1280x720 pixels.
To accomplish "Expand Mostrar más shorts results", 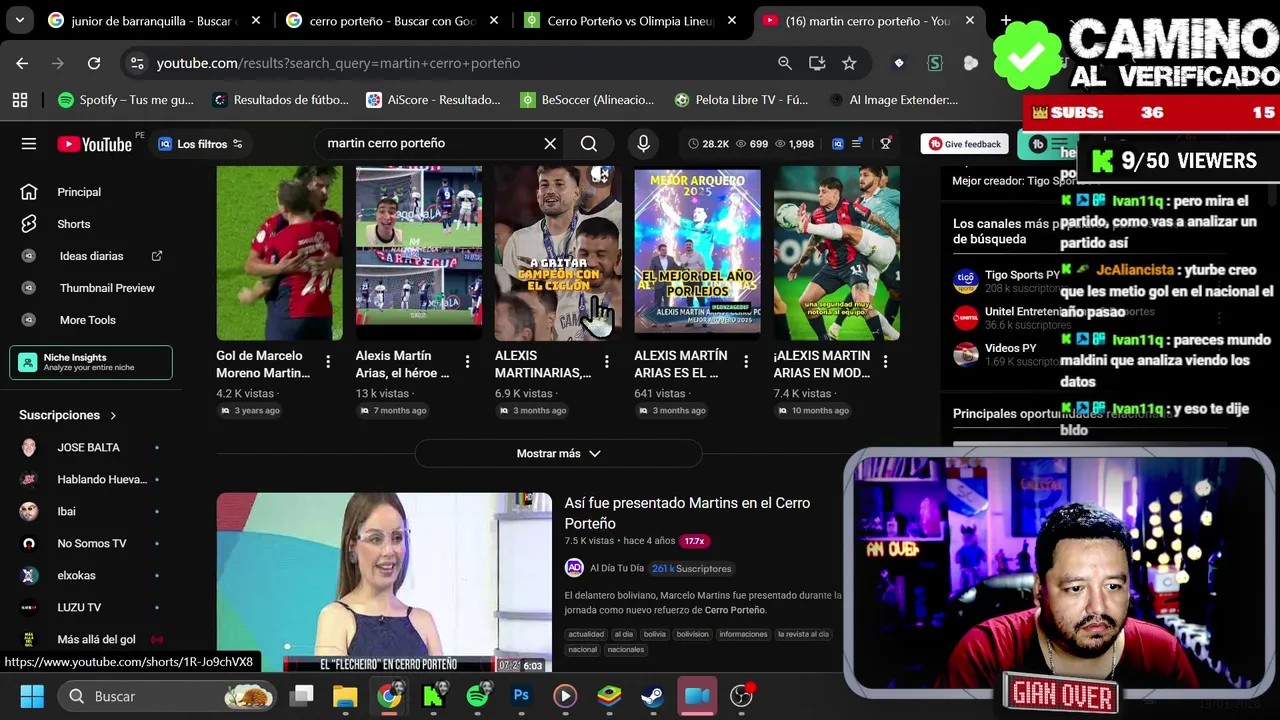I will coord(558,454).
